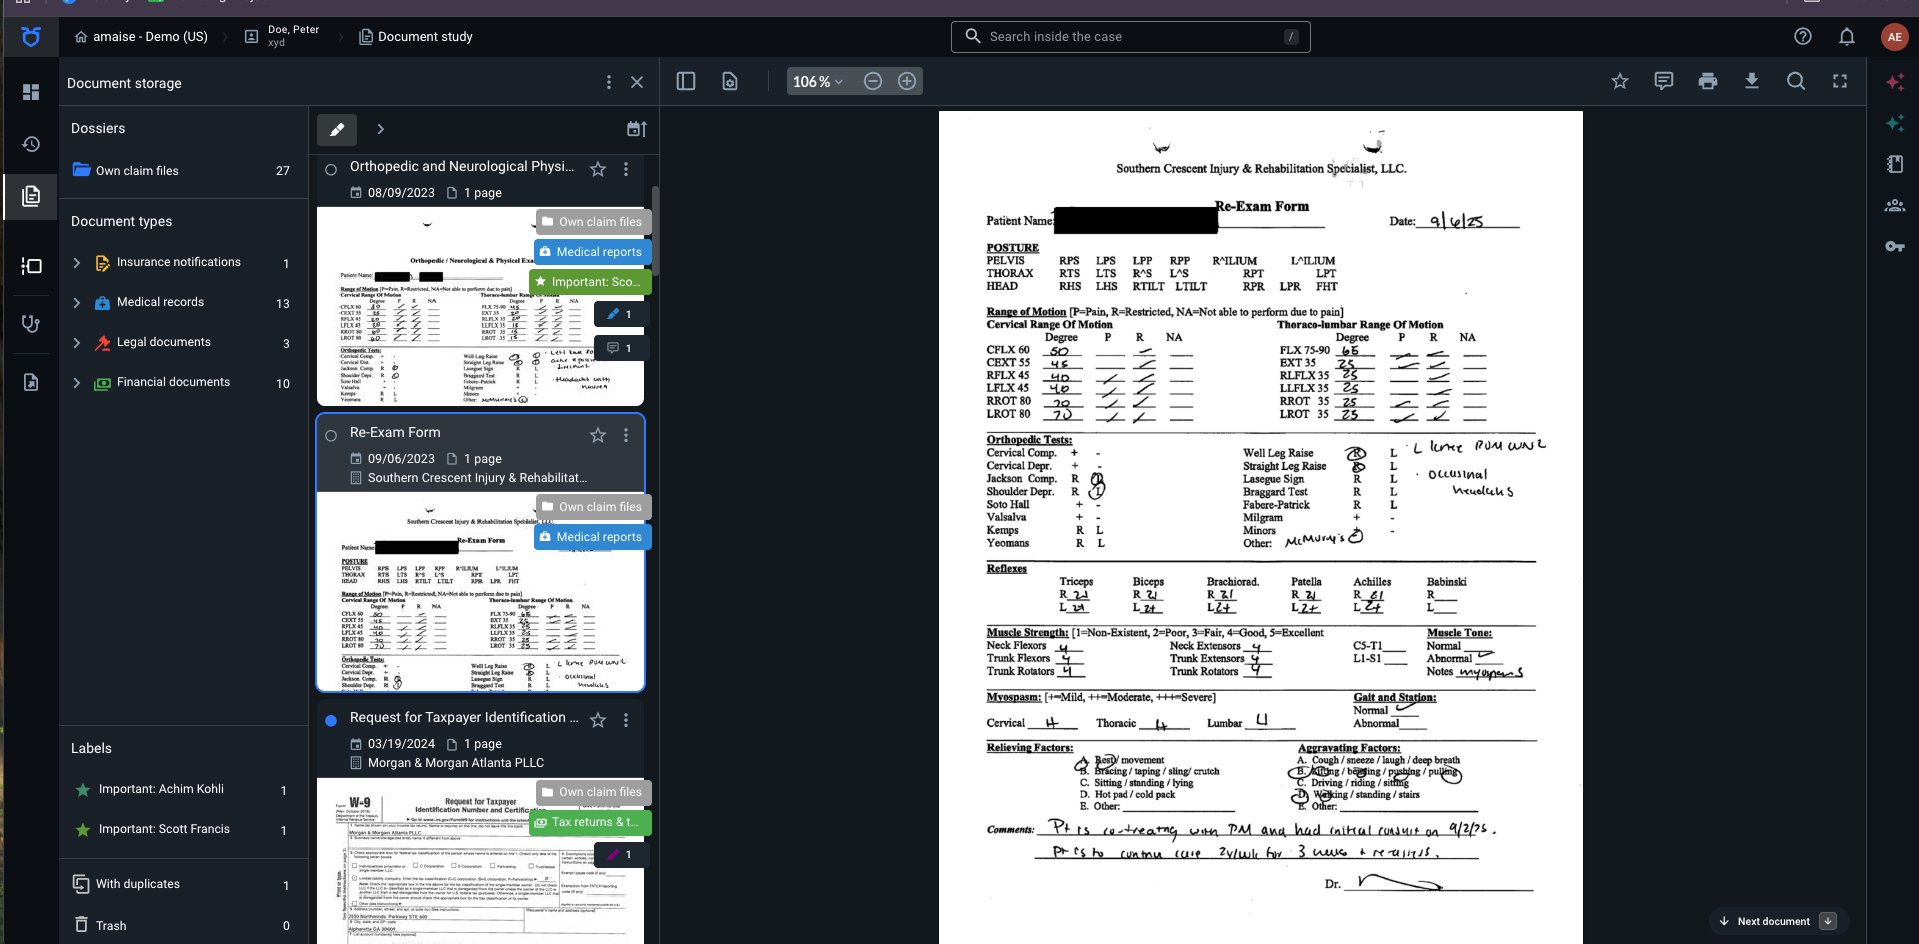Close the Document storage panel
Image resolution: width=1919 pixels, height=944 pixels.
(x=637, y=82)
